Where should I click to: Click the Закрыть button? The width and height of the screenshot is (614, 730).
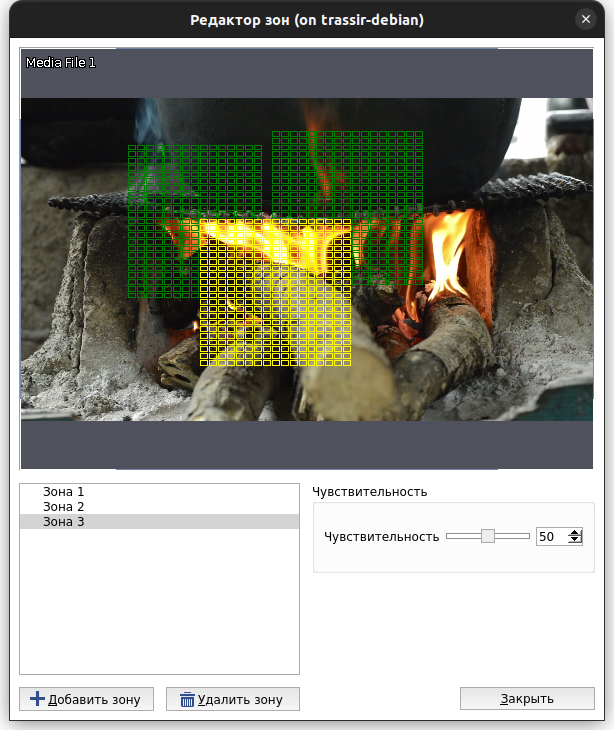(x=527, y=698)
